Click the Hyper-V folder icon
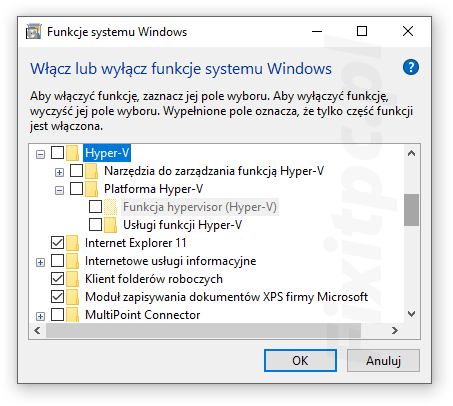 click(x=72, y=153)
